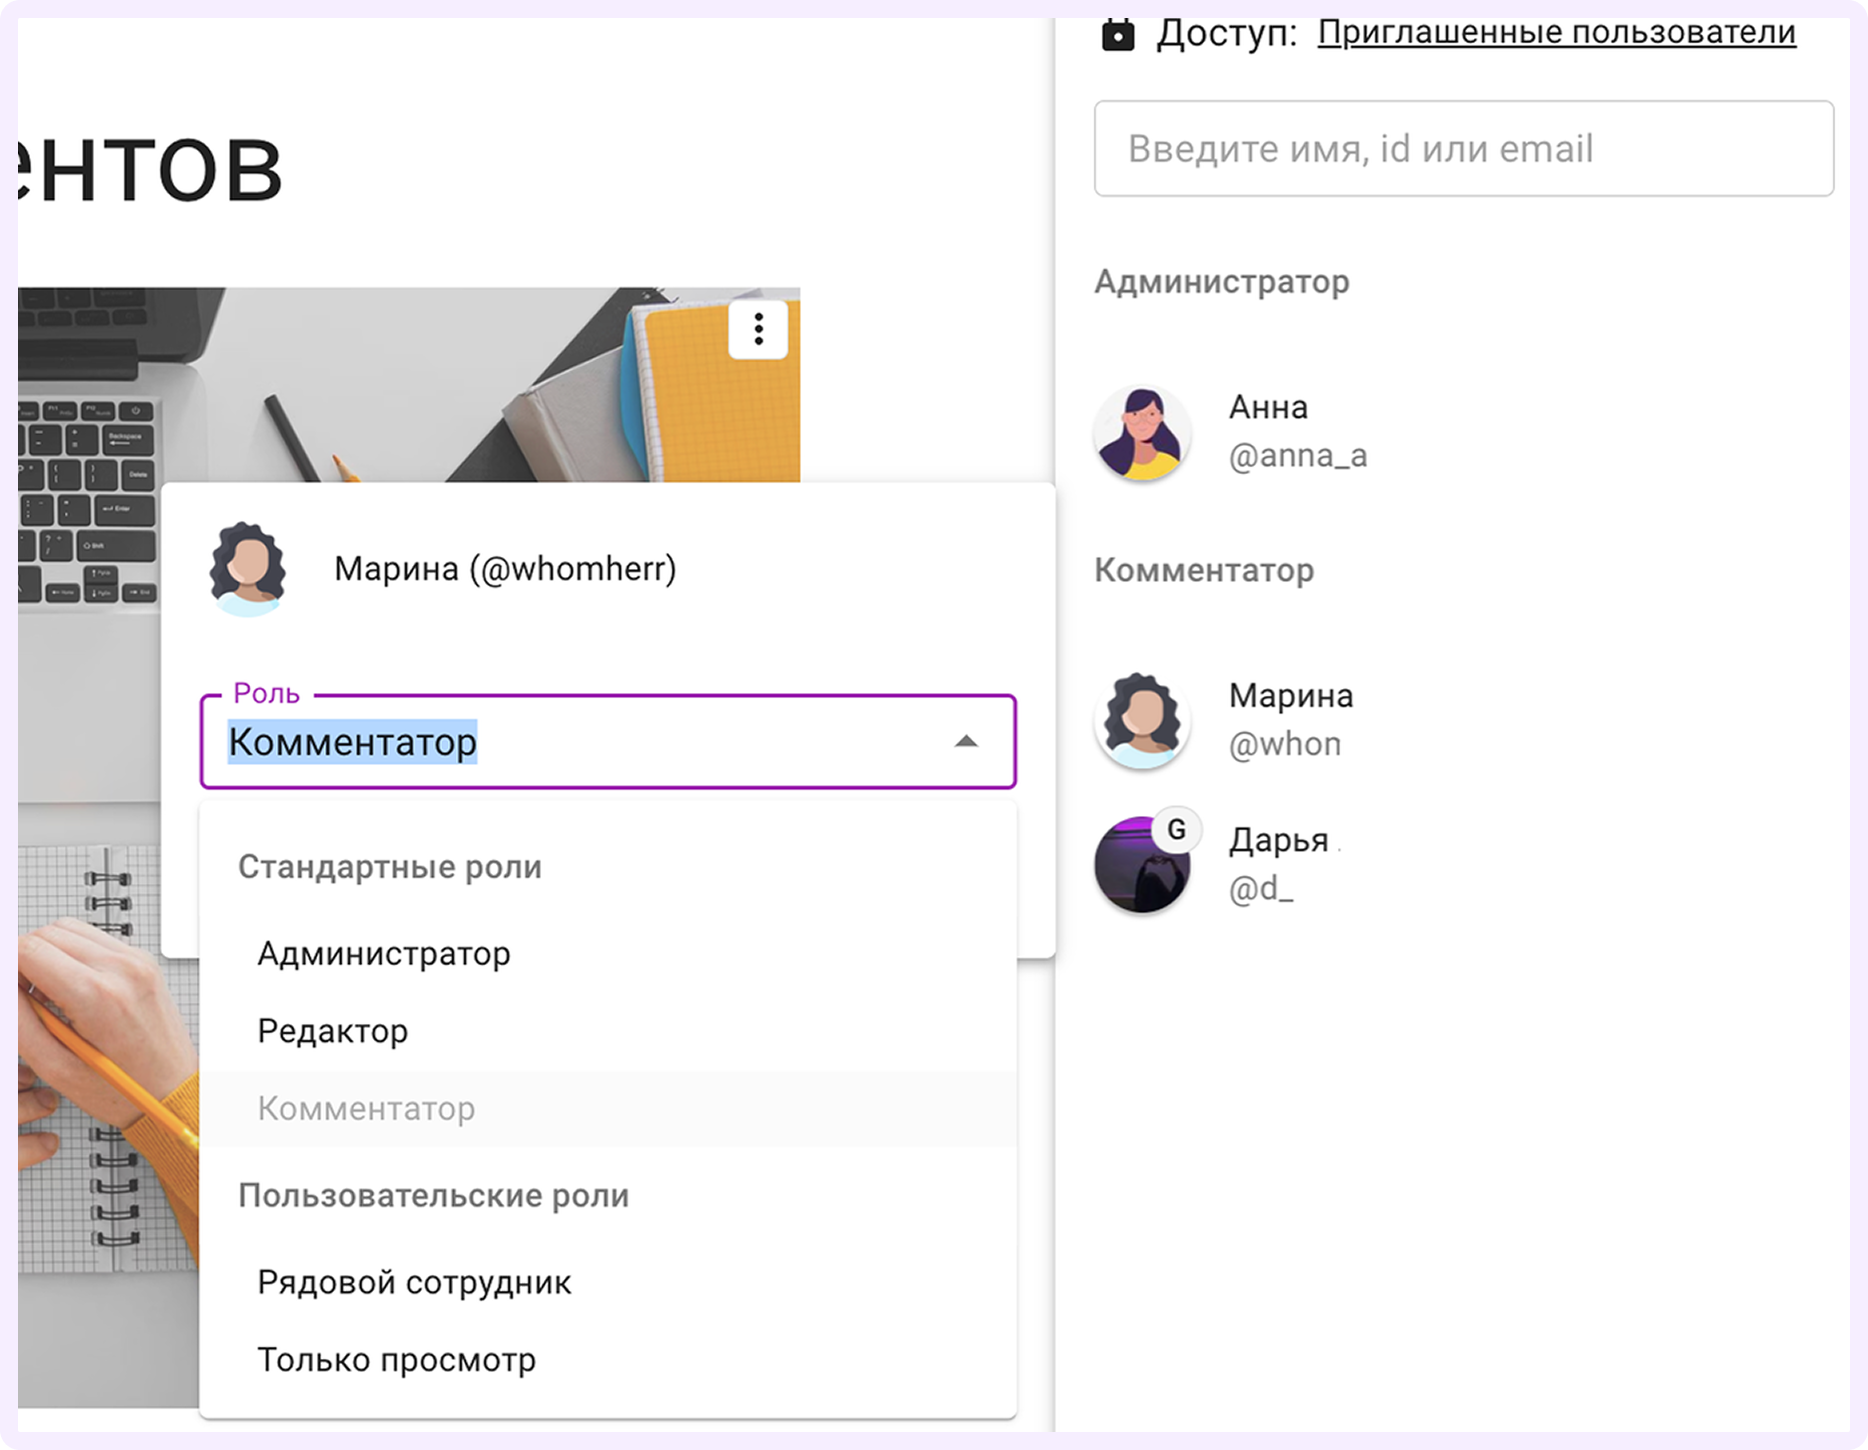1868x1450 pixels.
Task: Click the G badge on Дарья's avatar
Action: click(1176, 829)
